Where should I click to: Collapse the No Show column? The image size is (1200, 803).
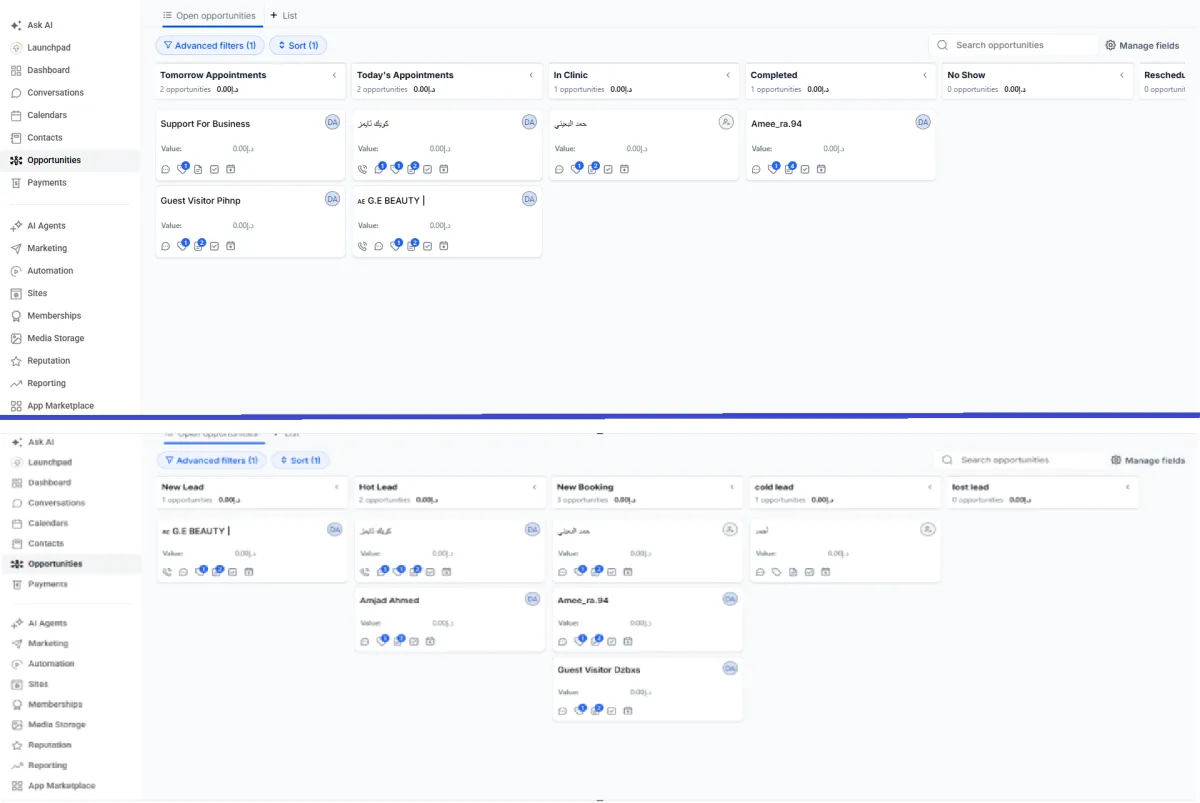point(1122,75)
